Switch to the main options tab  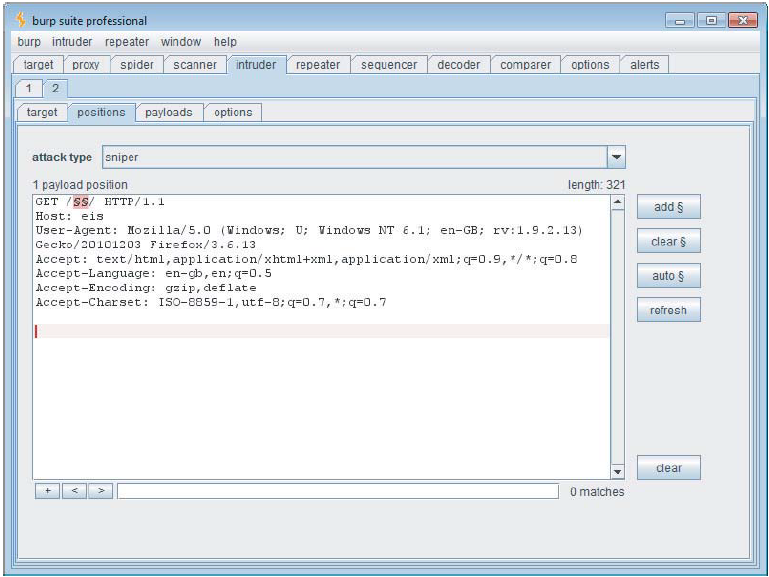click(x=590, y=65)
